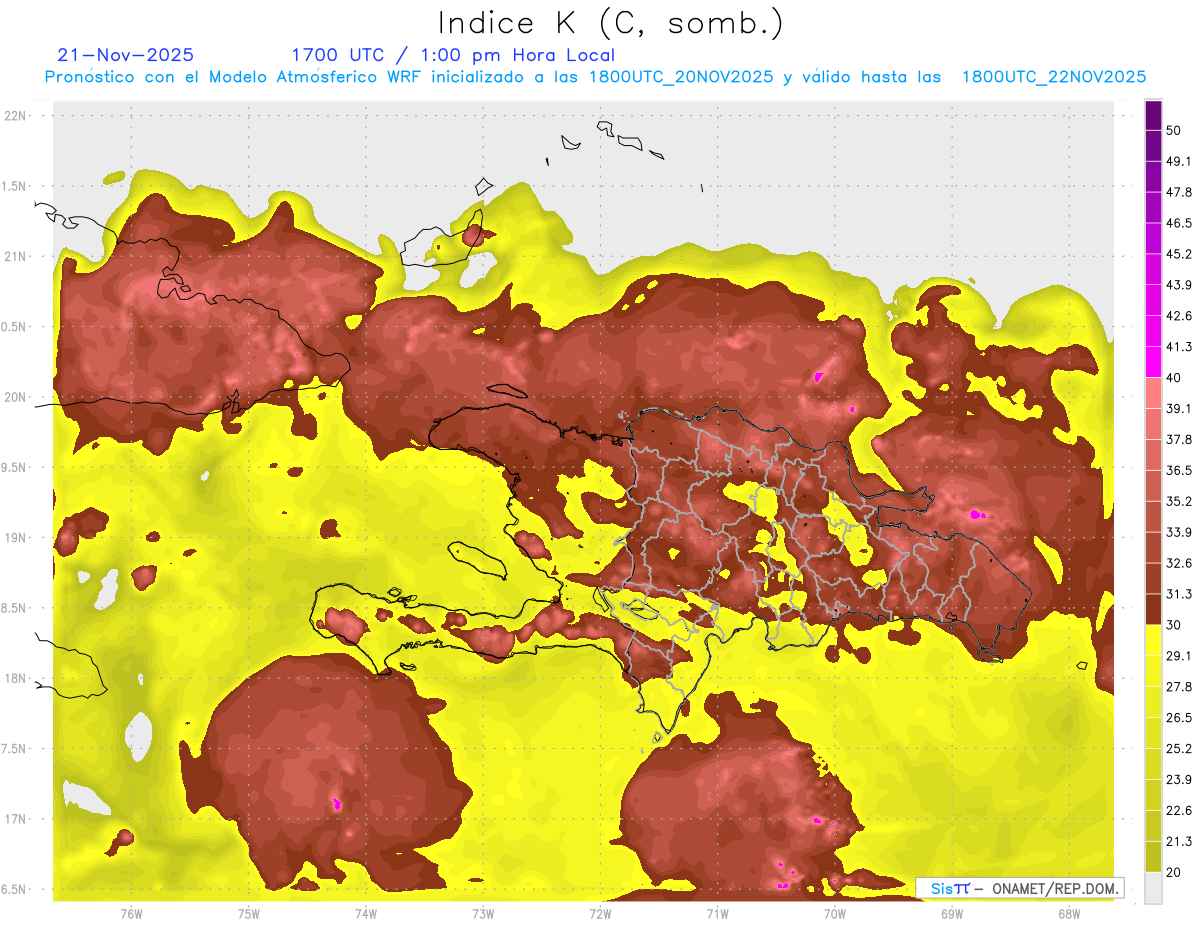Image resolution: width=1200 pixels, height=927 pixels.
Task: Click the dark brown swatch between 30 and 31.3
Action: click(1153, 609)
